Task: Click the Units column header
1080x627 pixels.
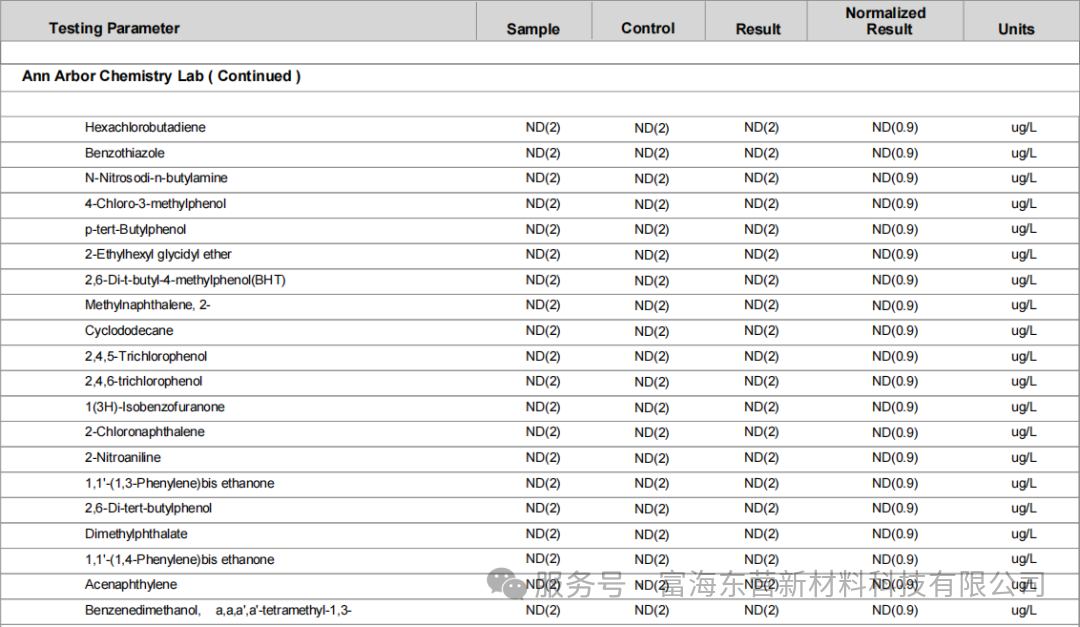Action: coord(1017,29)
